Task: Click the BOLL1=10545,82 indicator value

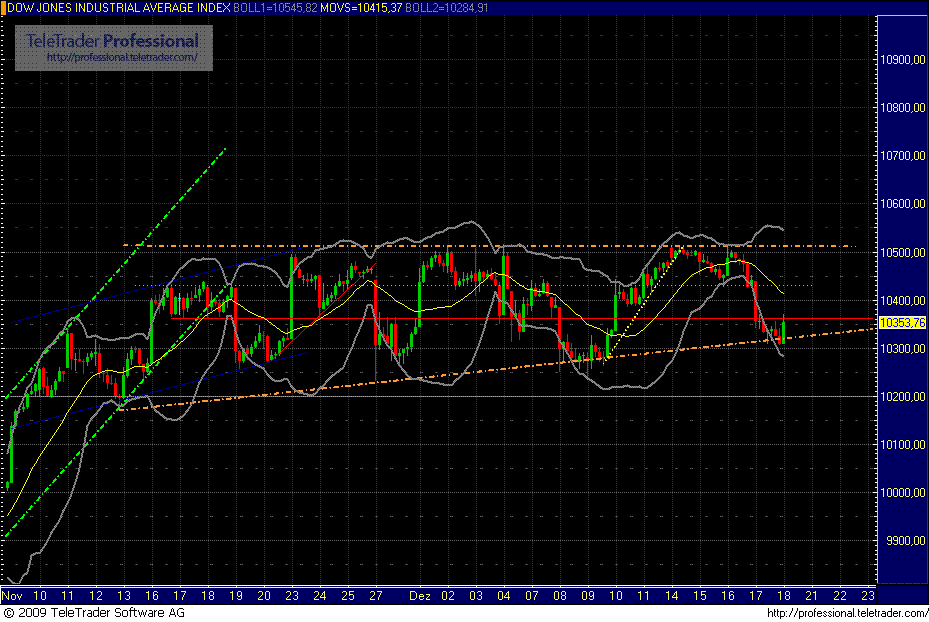Action: 275,8
